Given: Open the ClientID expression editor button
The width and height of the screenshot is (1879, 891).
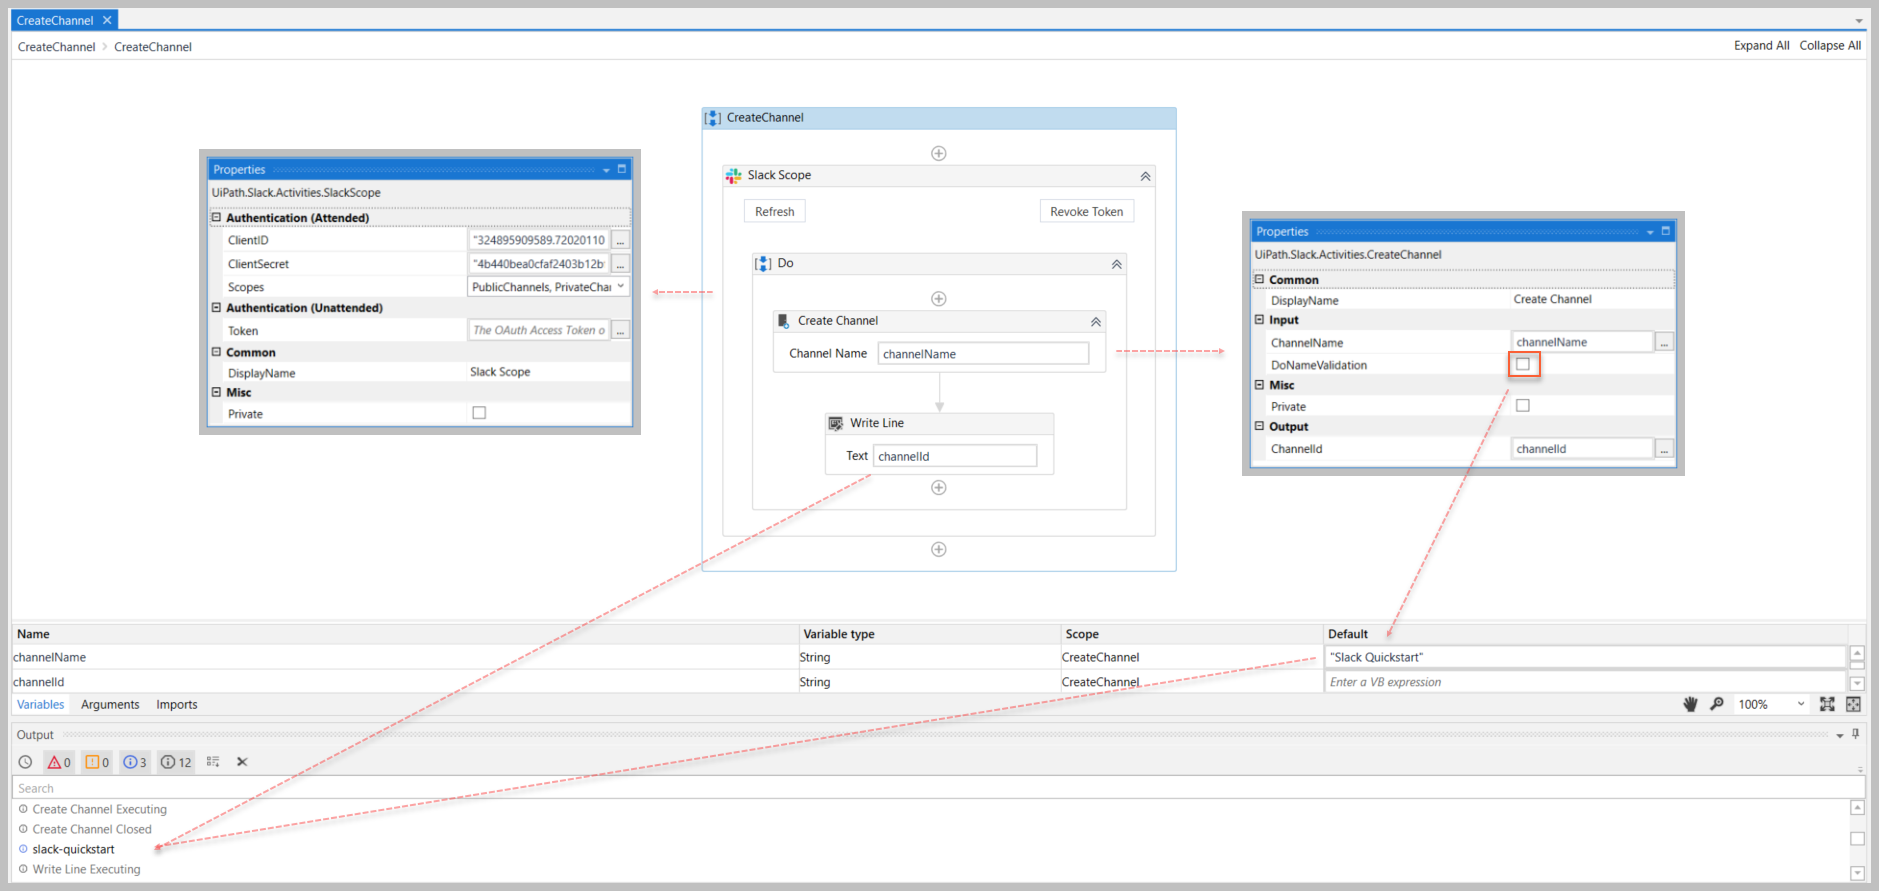Looking at the screenshot, I should (x=621, y=240).
